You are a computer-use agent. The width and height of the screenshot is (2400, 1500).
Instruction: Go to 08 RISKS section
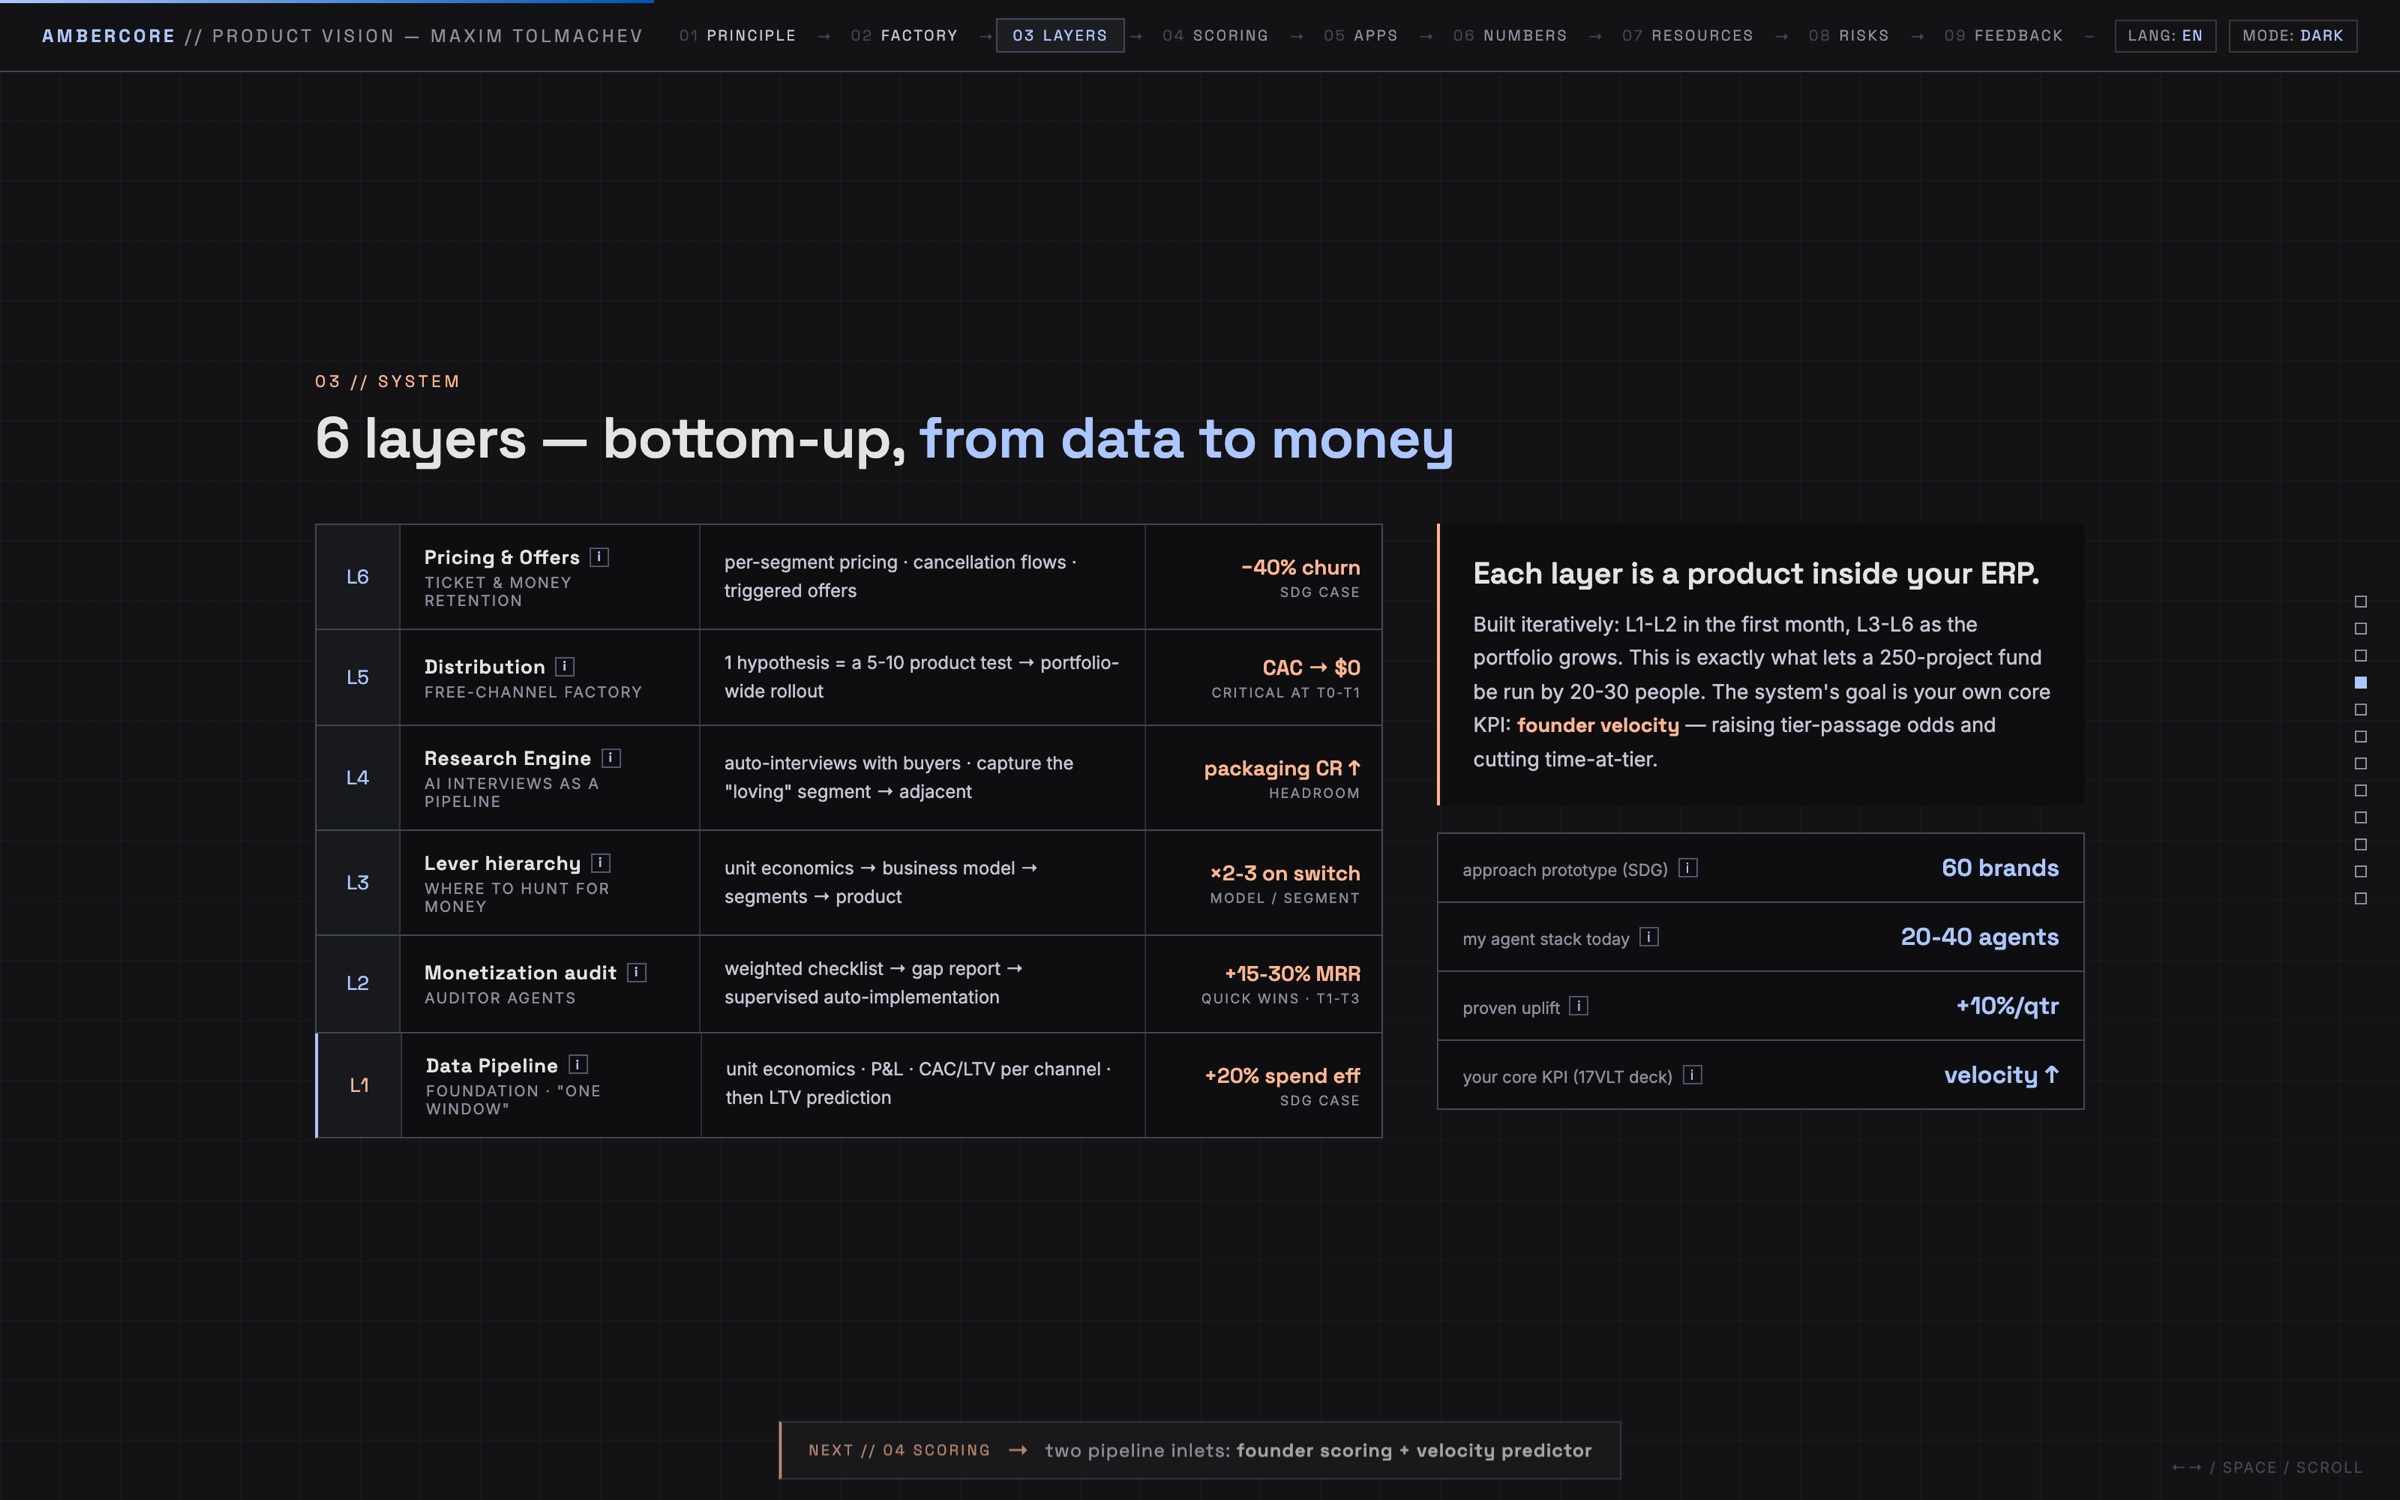(1848, 36)
